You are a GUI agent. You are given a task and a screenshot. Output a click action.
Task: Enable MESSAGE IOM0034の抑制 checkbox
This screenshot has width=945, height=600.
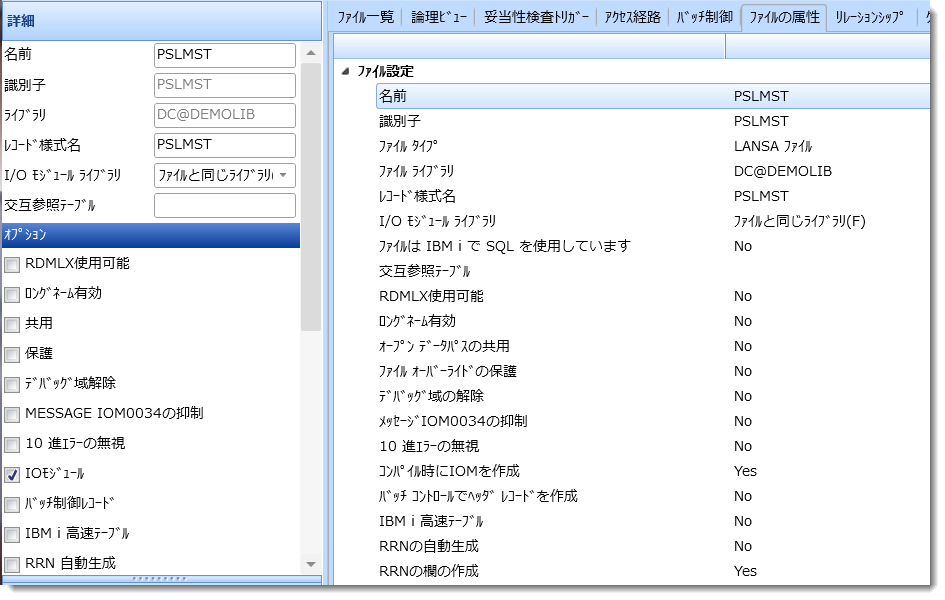12,415
